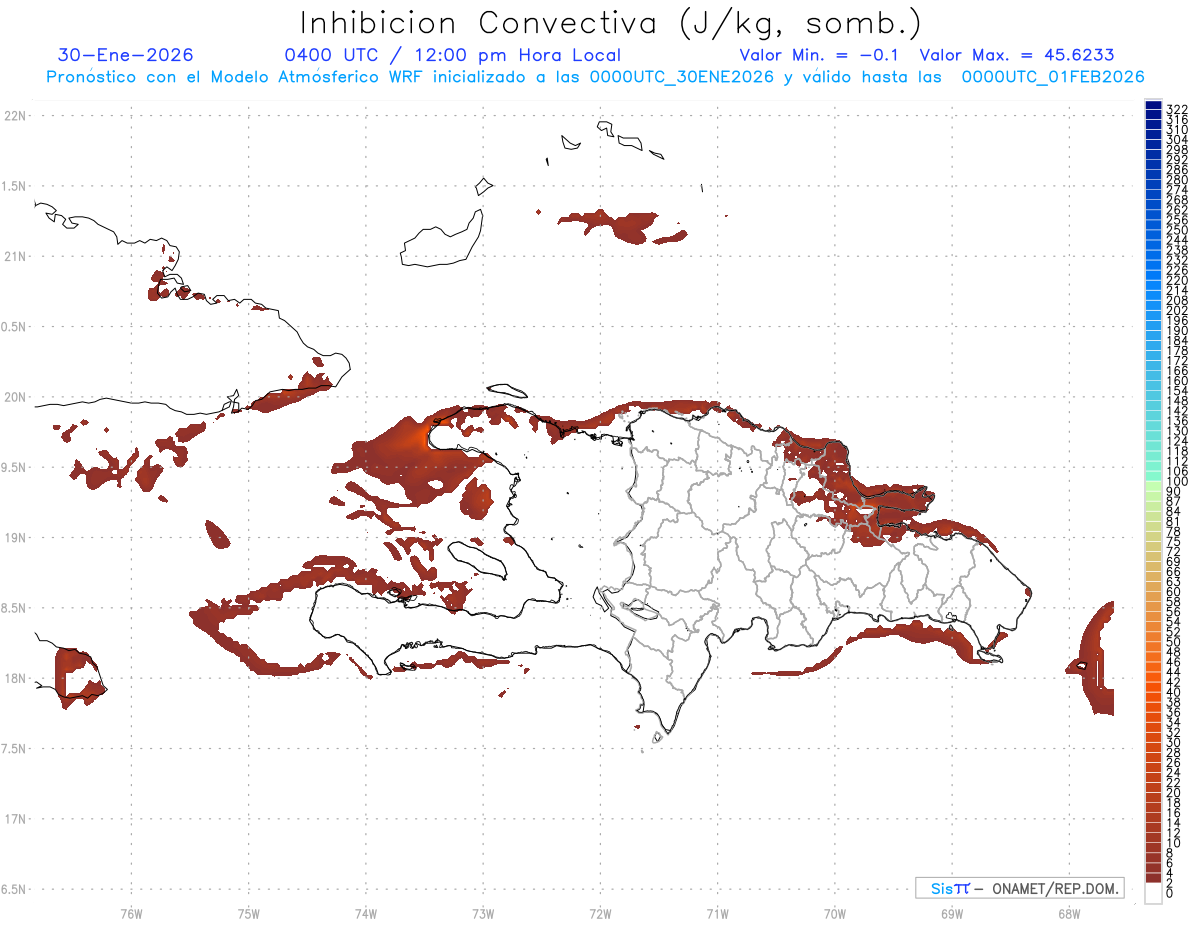Click the title 'Inhibicion Convectiva (J/kg, somb.)'

pos(610,23)
